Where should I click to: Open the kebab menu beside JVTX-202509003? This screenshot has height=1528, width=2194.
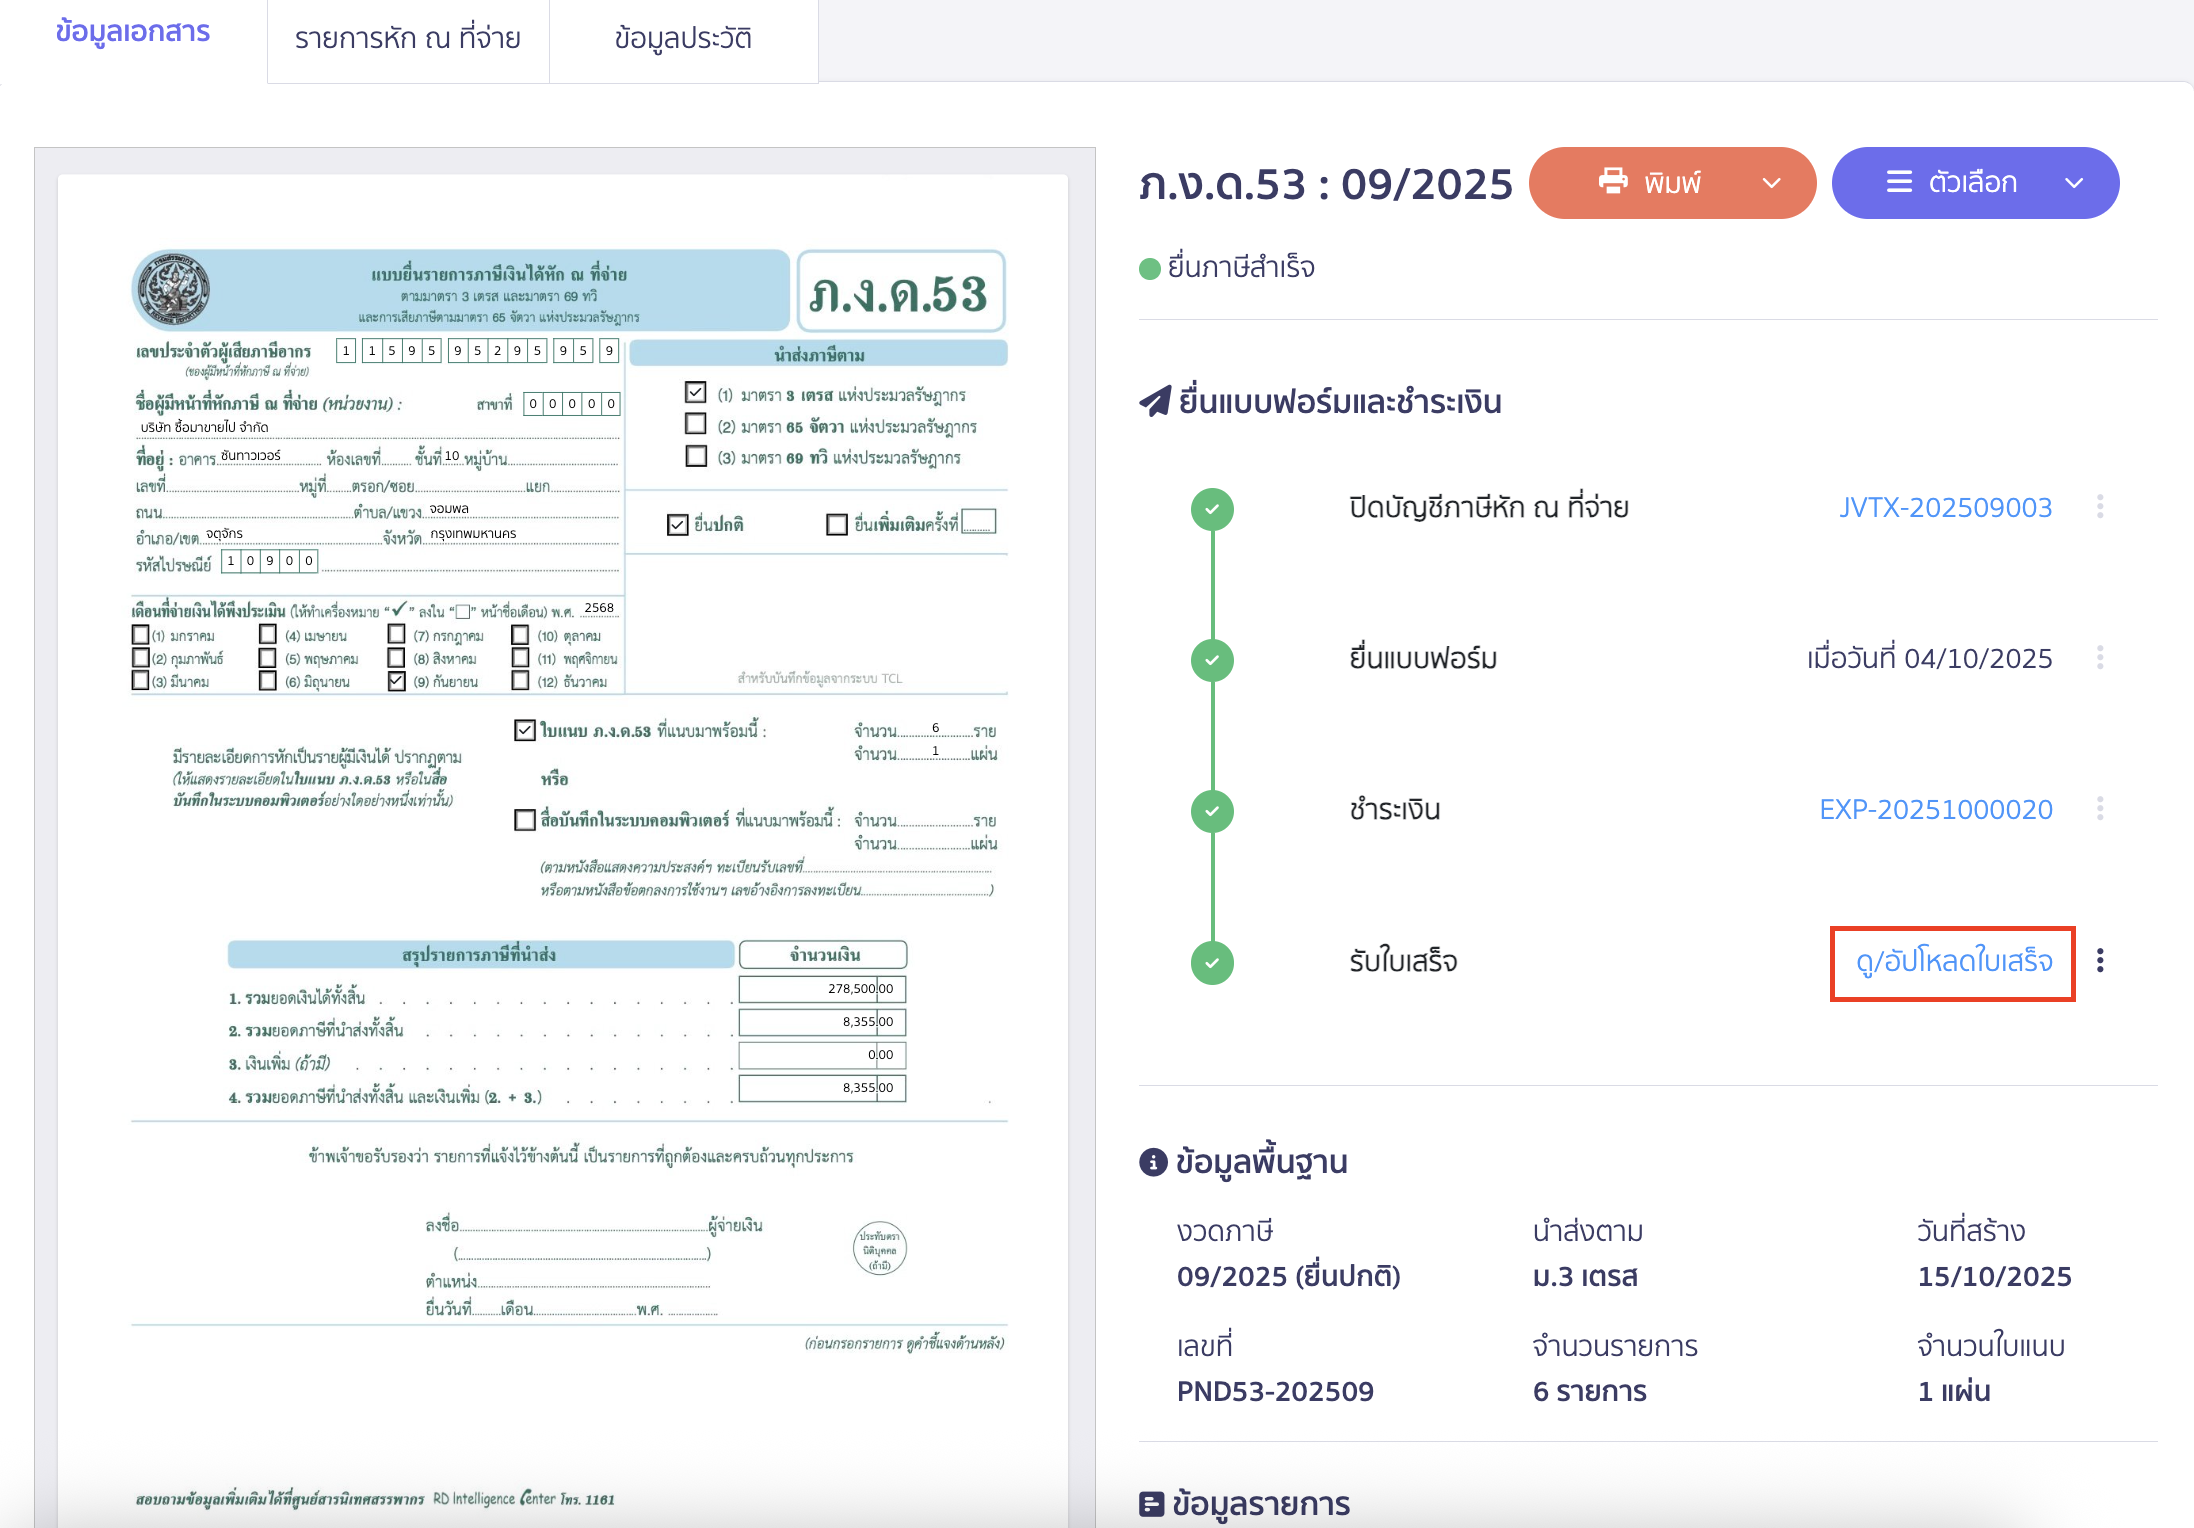point(2101,507)
